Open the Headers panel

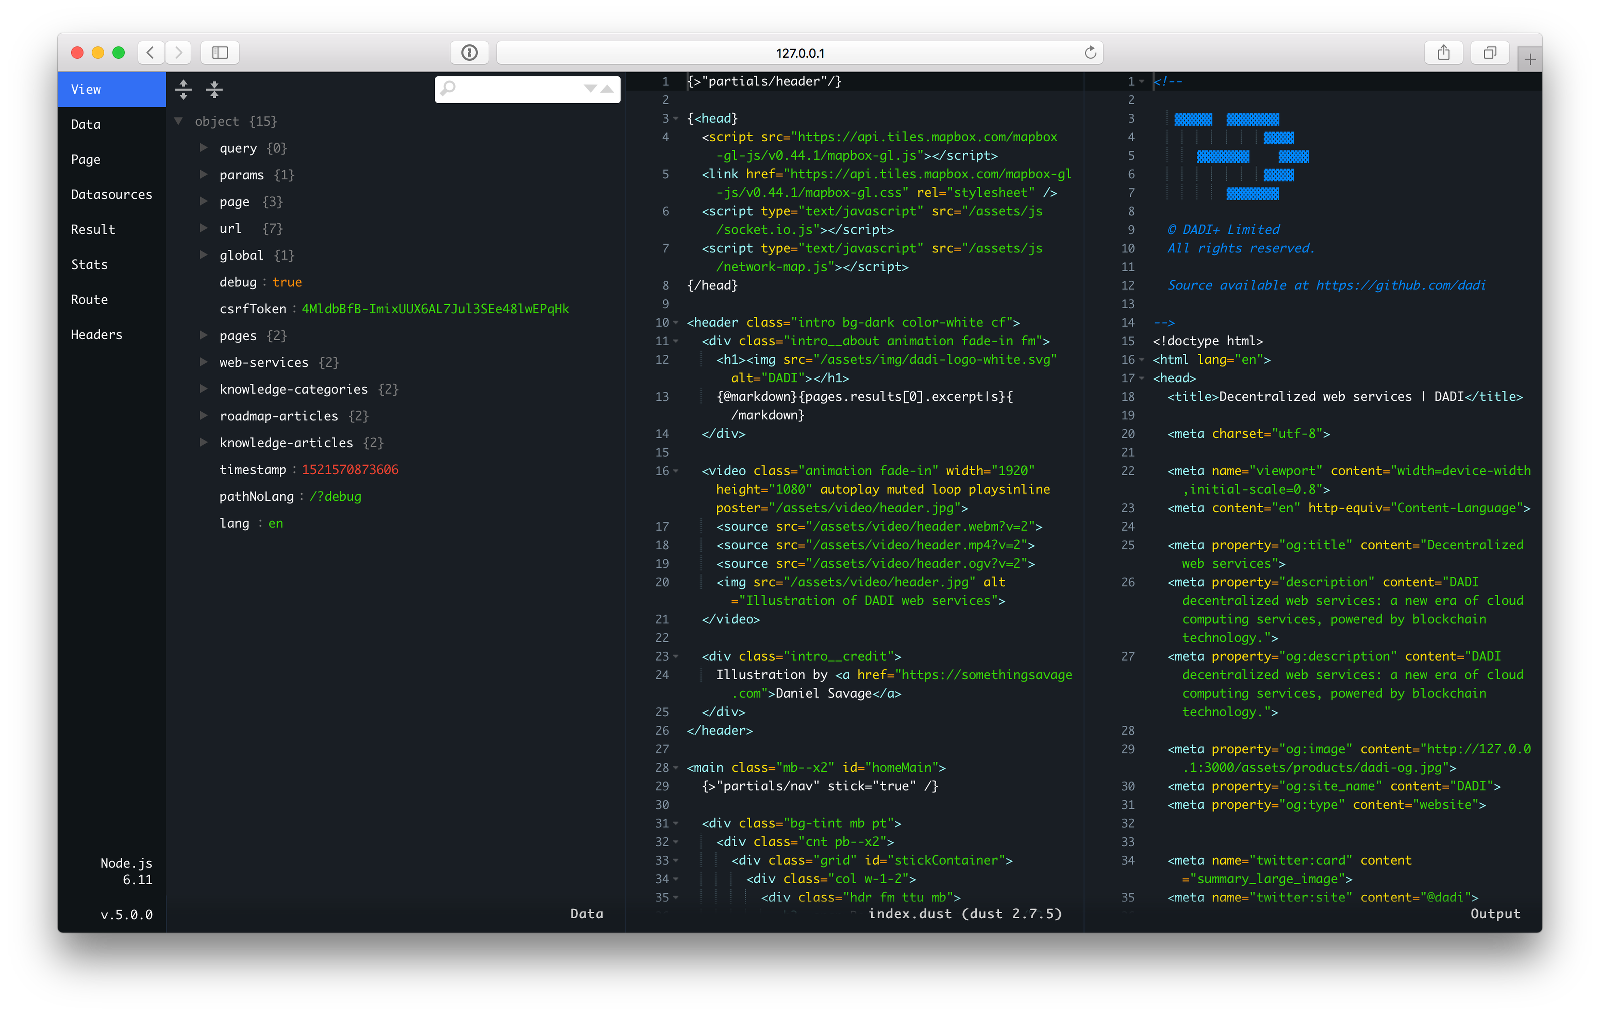point(96,334)
